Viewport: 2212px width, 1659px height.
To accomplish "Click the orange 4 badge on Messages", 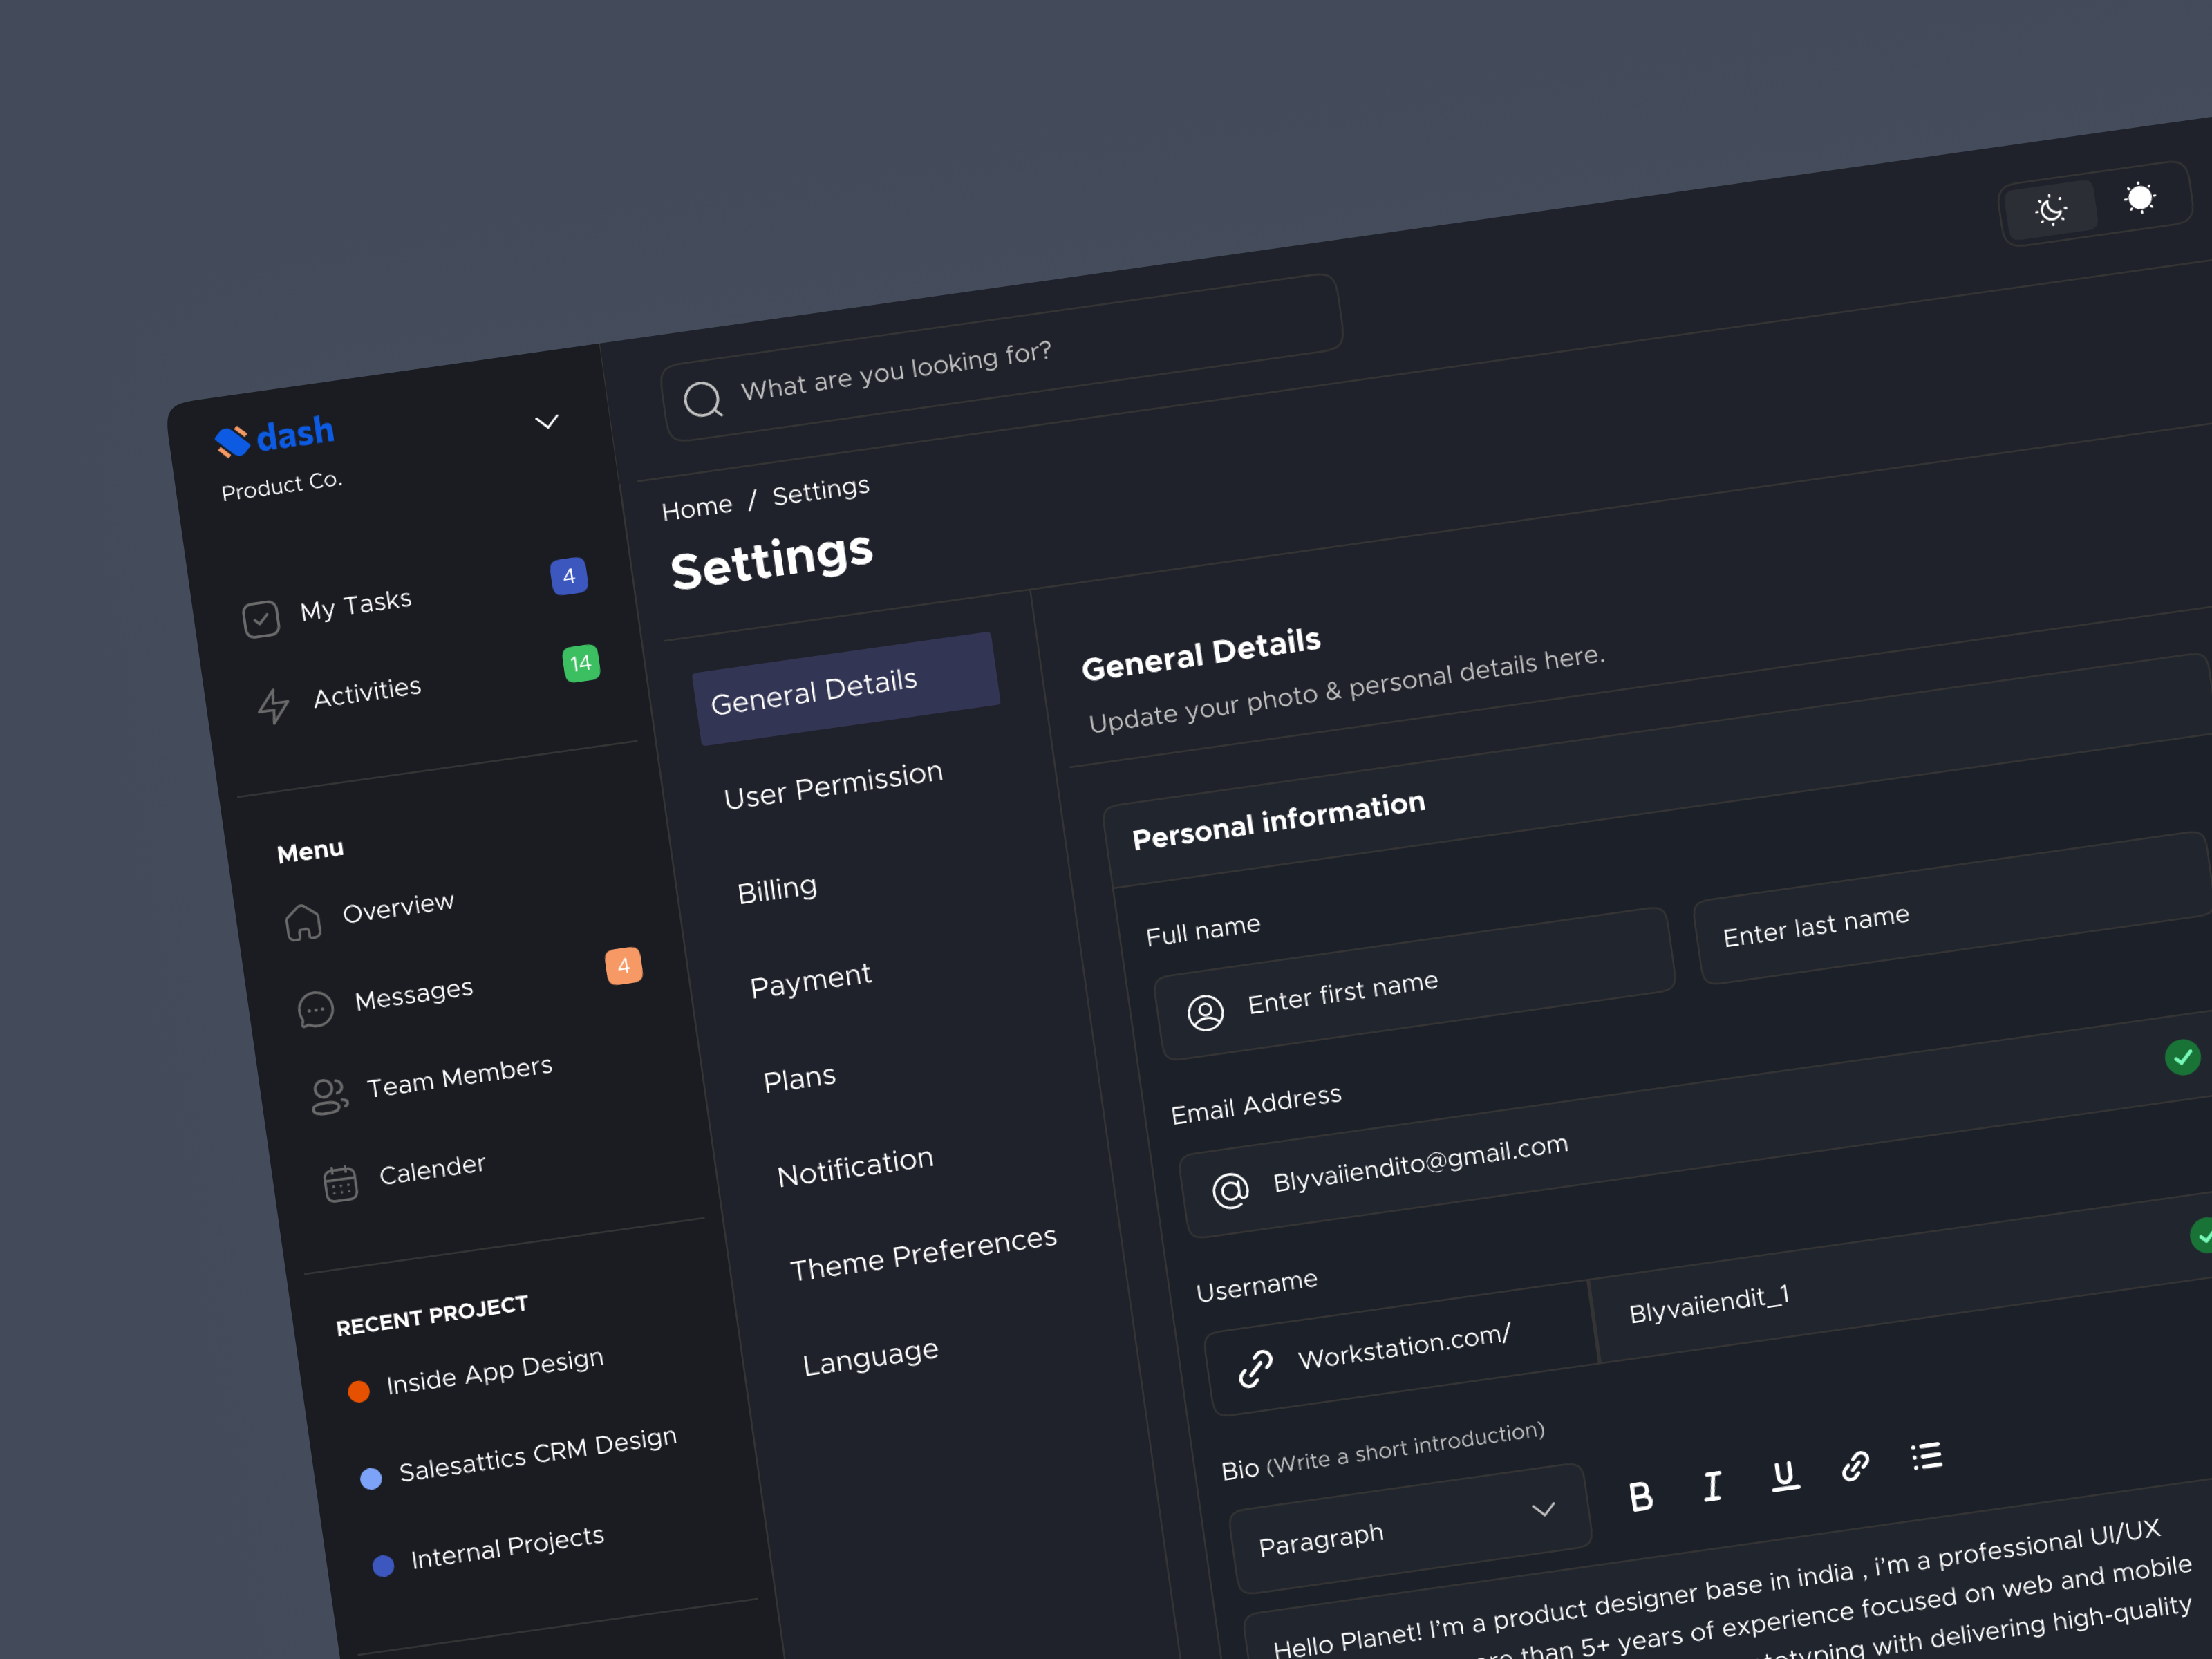I will point(623,966).
